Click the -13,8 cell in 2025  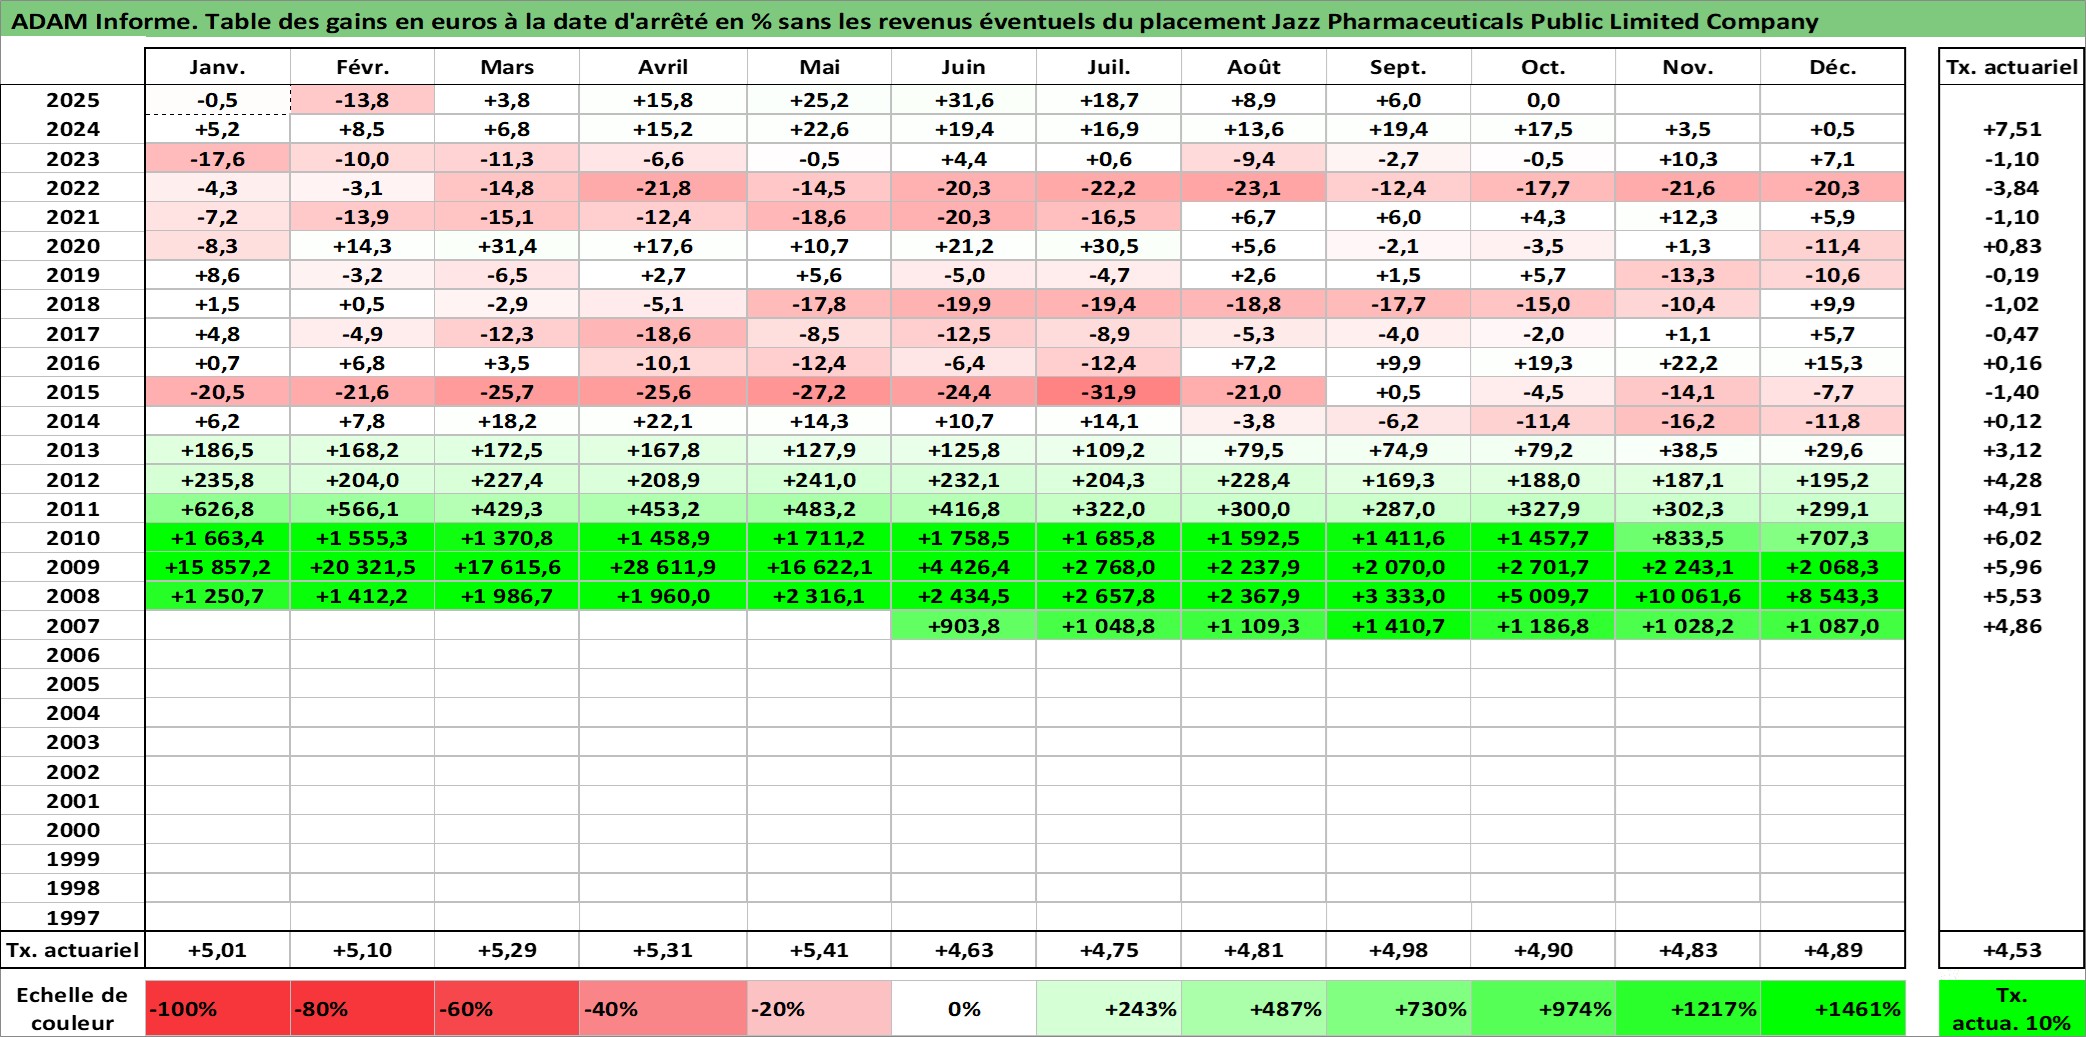(x=362, y=100)
